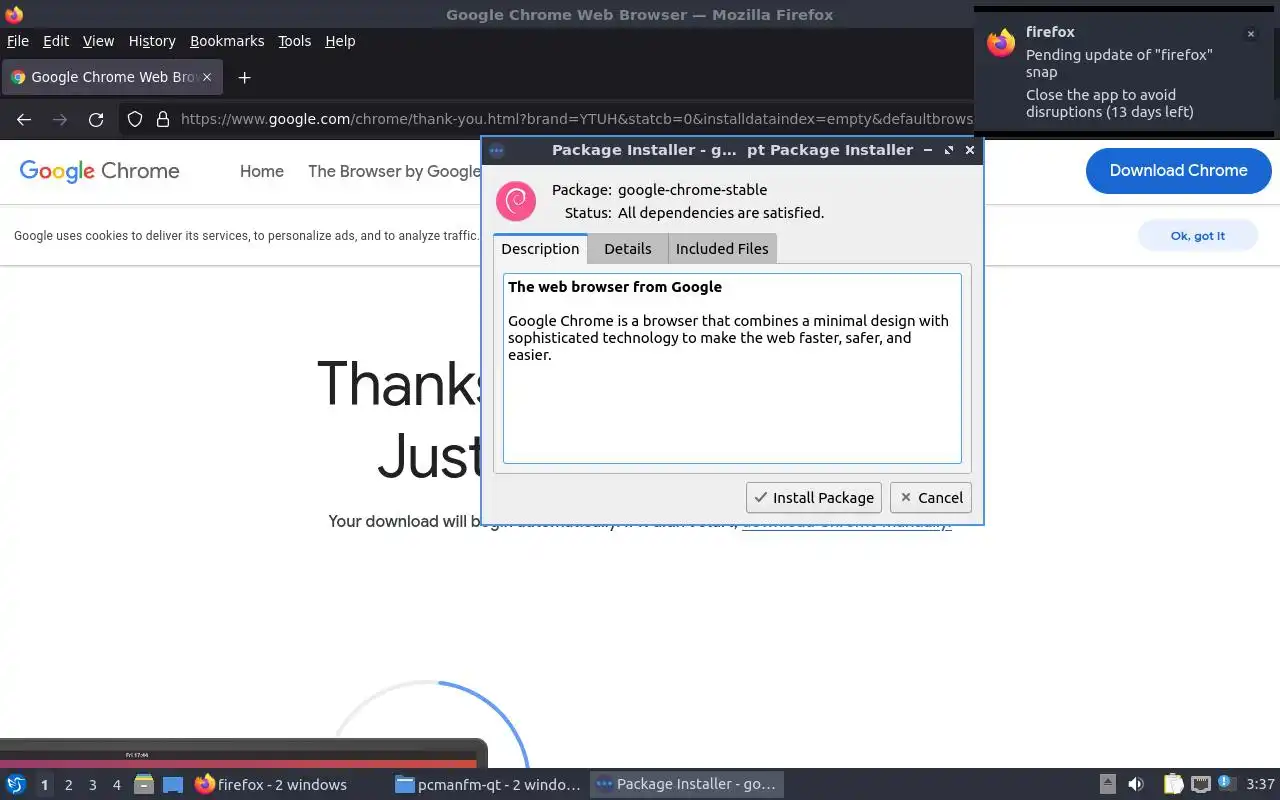Launch the file manager quicklaunch icon
The image size is (1280, 800).
coord(144,784)
